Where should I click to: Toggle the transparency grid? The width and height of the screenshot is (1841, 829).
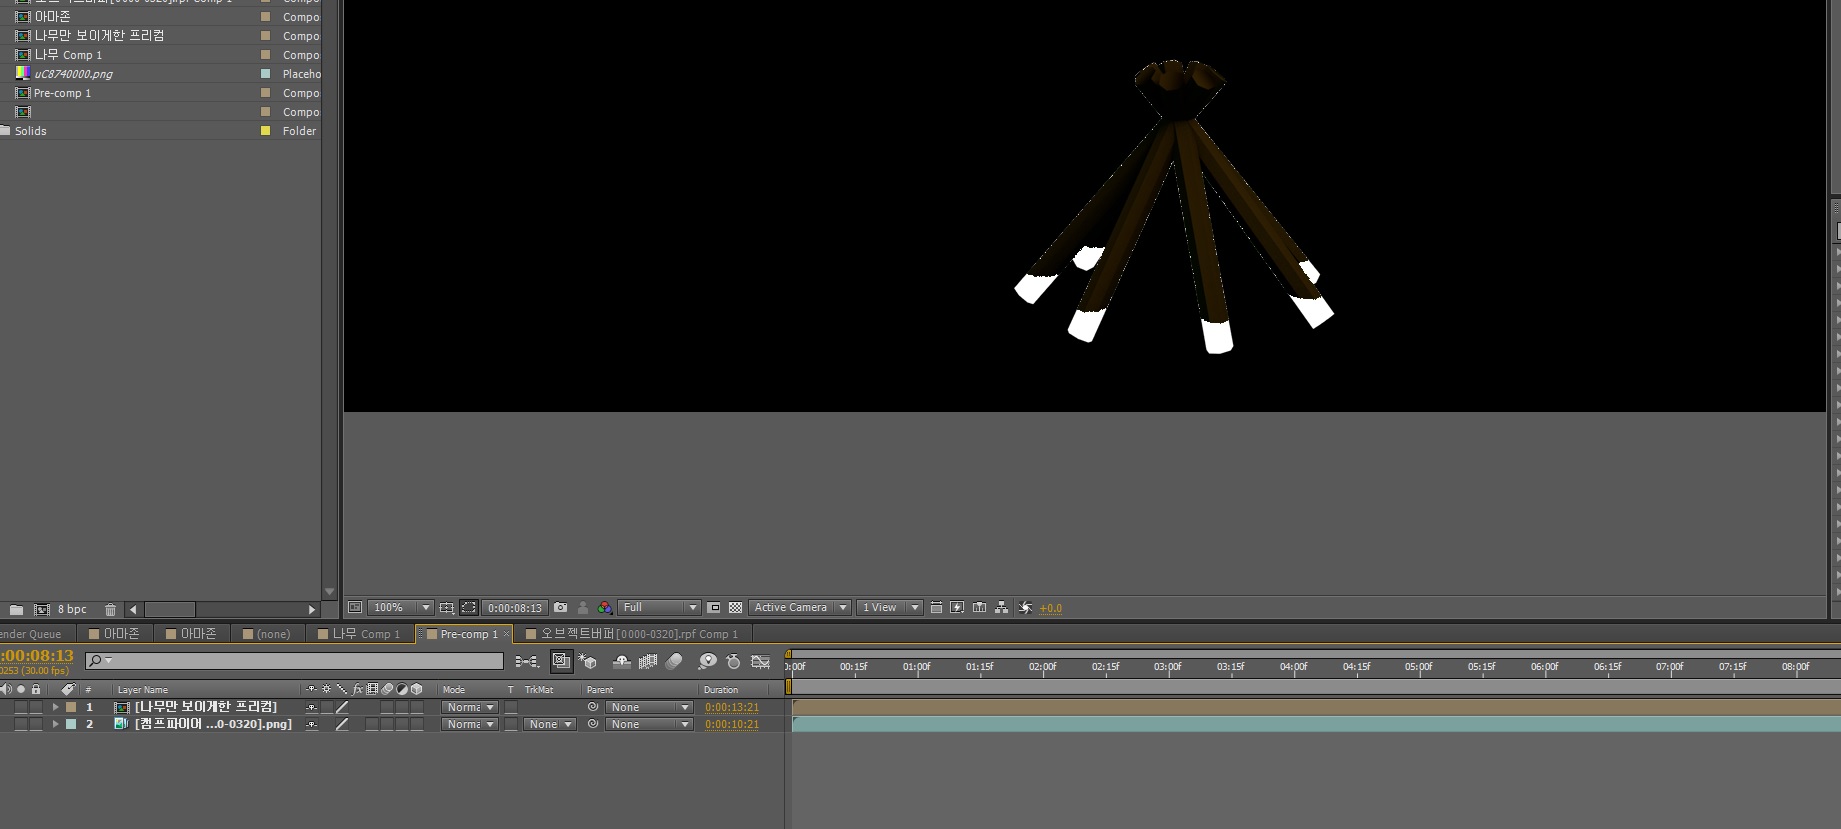click(735, 607)
